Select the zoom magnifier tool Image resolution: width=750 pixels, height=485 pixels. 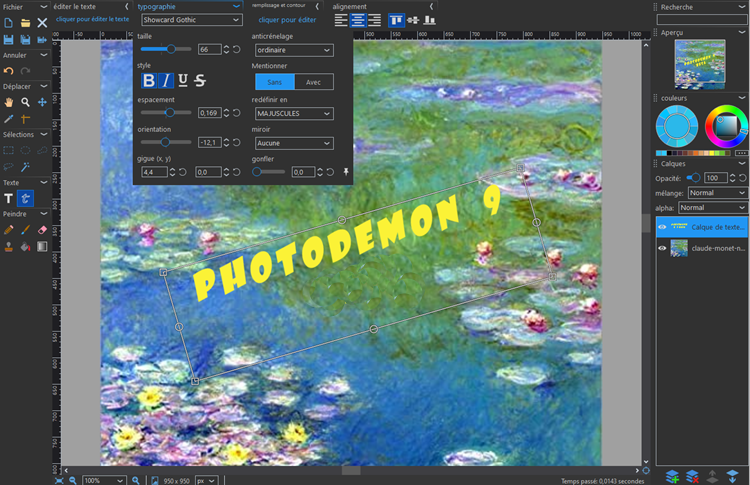[25, 102]
